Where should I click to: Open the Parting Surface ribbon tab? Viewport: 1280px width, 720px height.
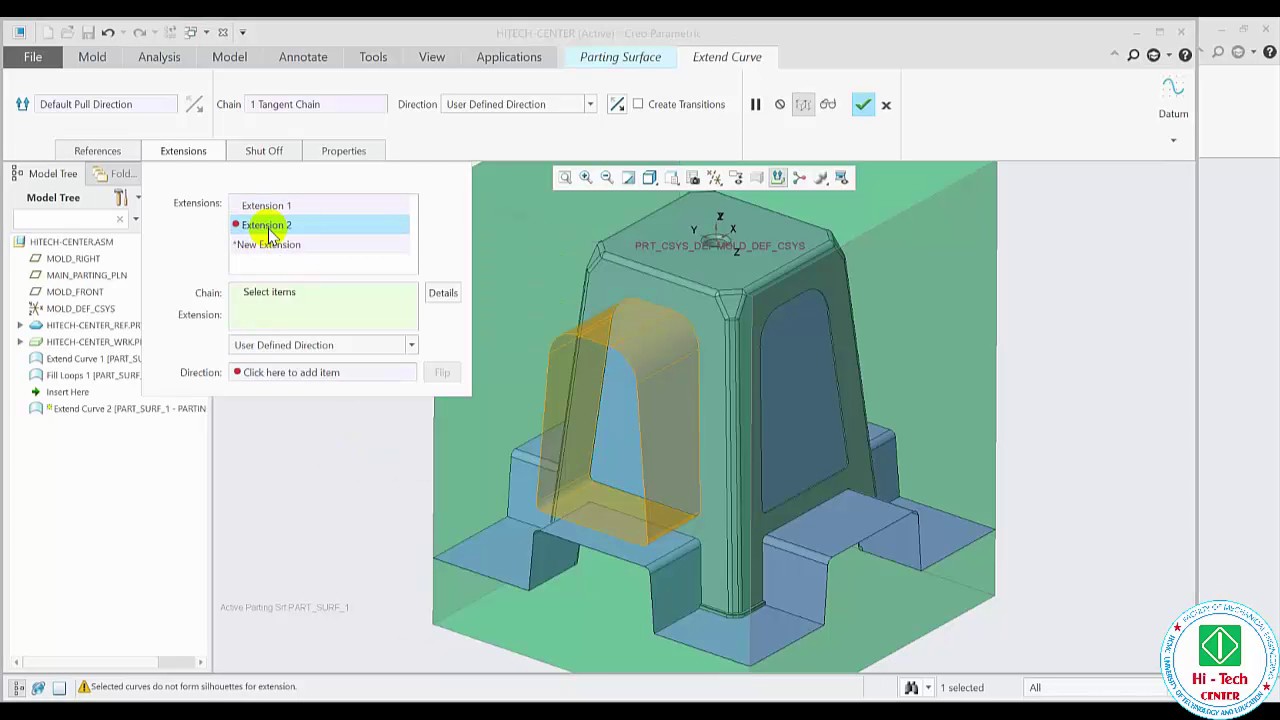click(x=620, y=57)
